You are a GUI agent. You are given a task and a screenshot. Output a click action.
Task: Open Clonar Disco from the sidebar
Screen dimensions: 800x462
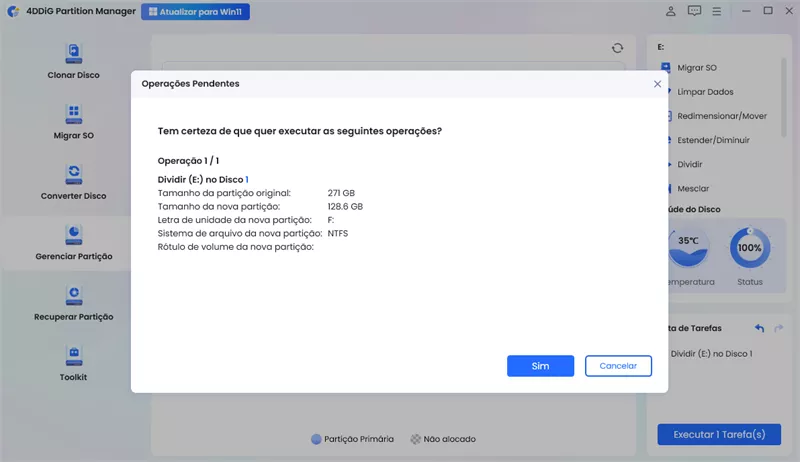click(73, 61)
